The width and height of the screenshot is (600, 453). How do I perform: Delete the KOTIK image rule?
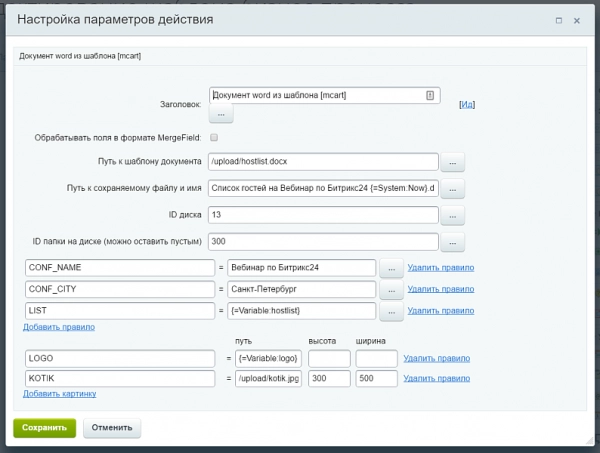[x=437, y=378]
